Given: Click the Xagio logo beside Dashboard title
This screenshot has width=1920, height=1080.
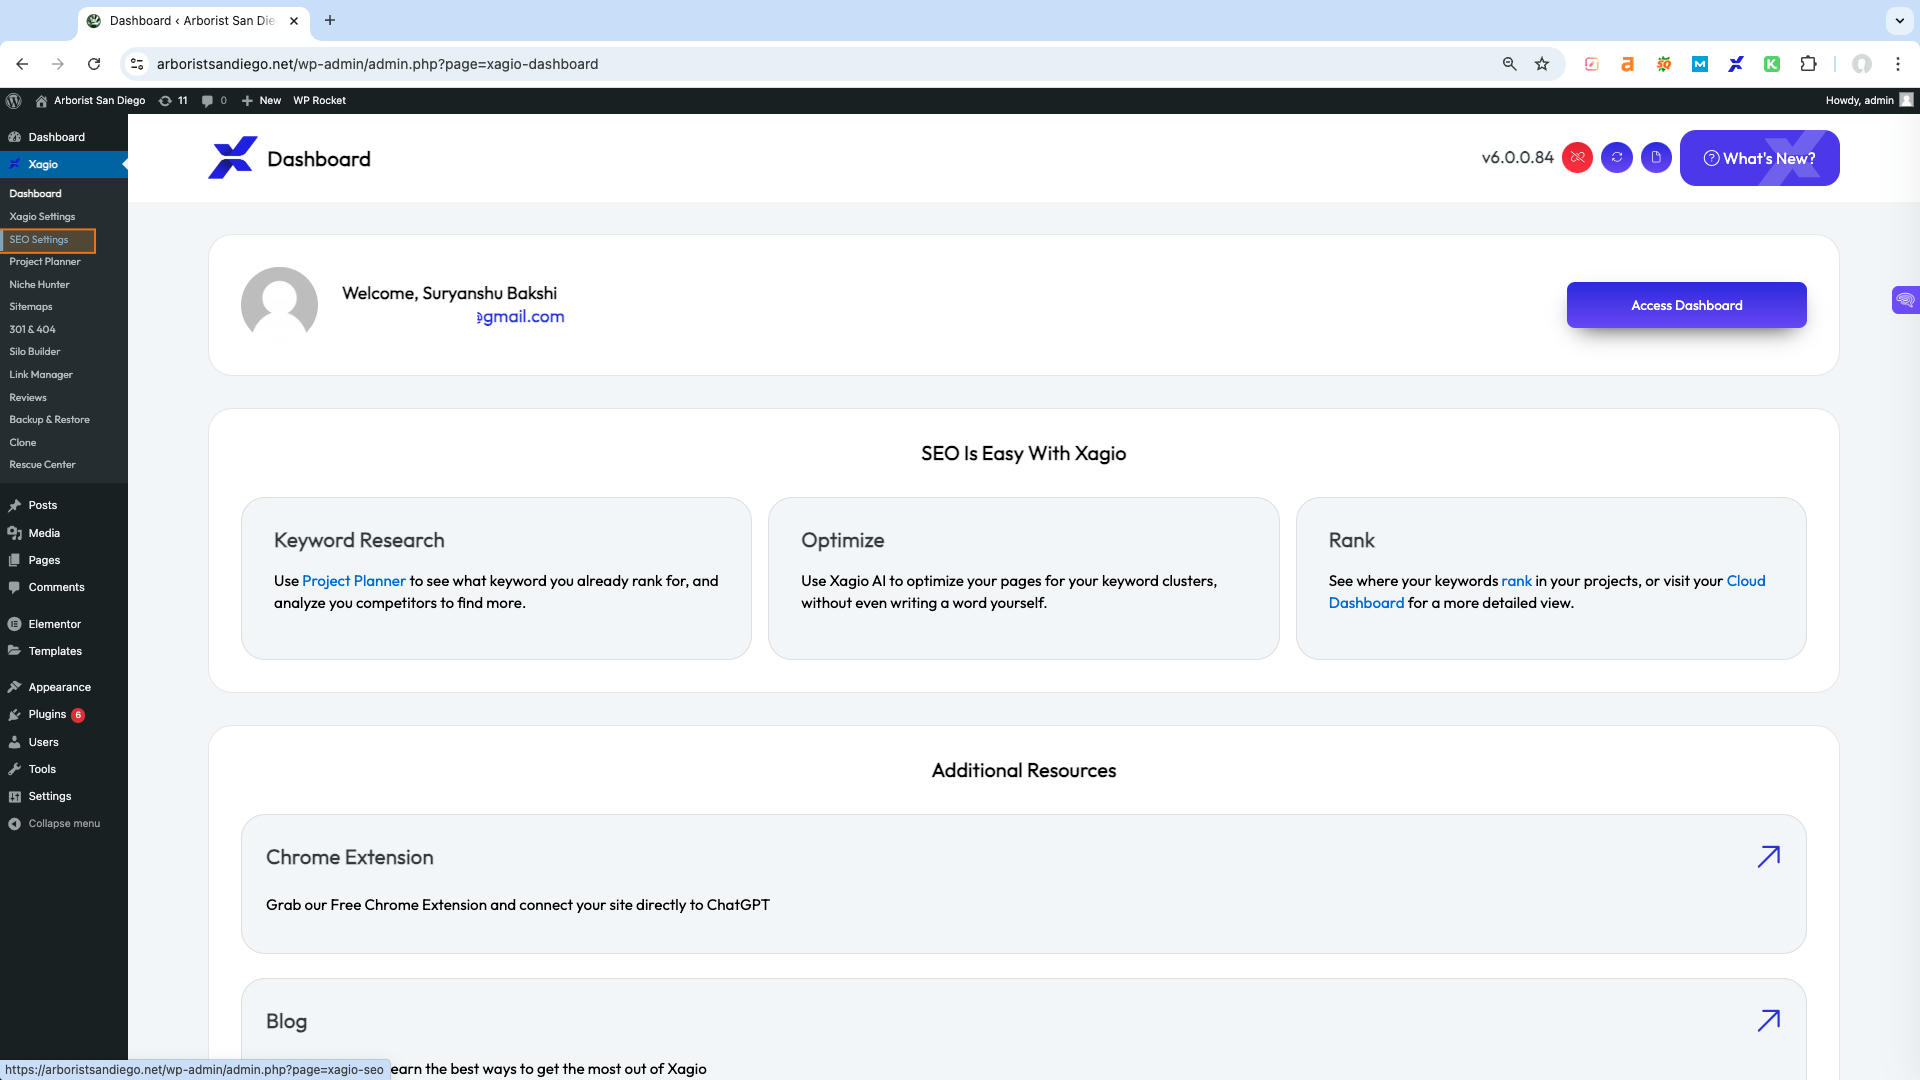Looking at the screenshot, I should (232, 158).
